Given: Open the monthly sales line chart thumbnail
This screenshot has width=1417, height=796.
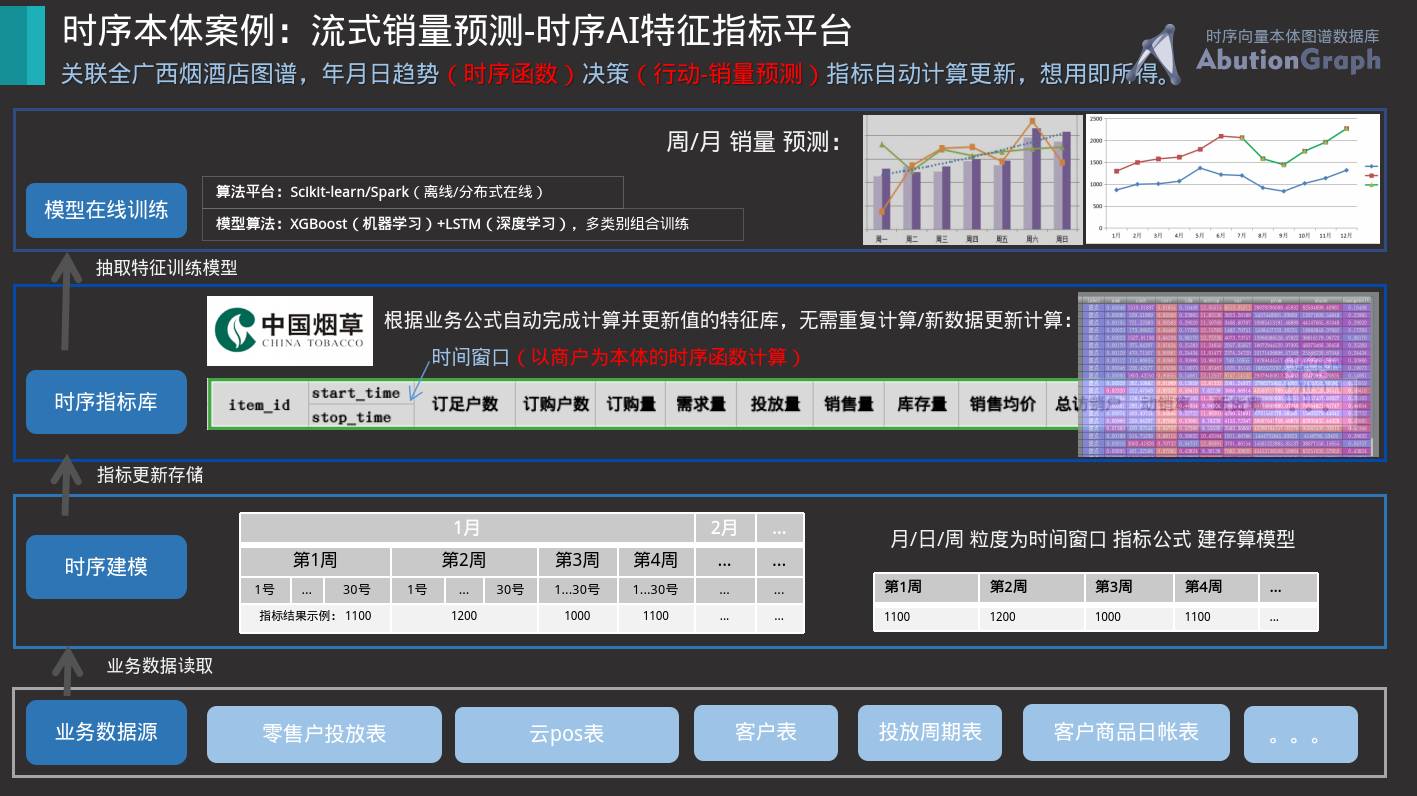Looking at the screenshot, I should click(1233, 179).
